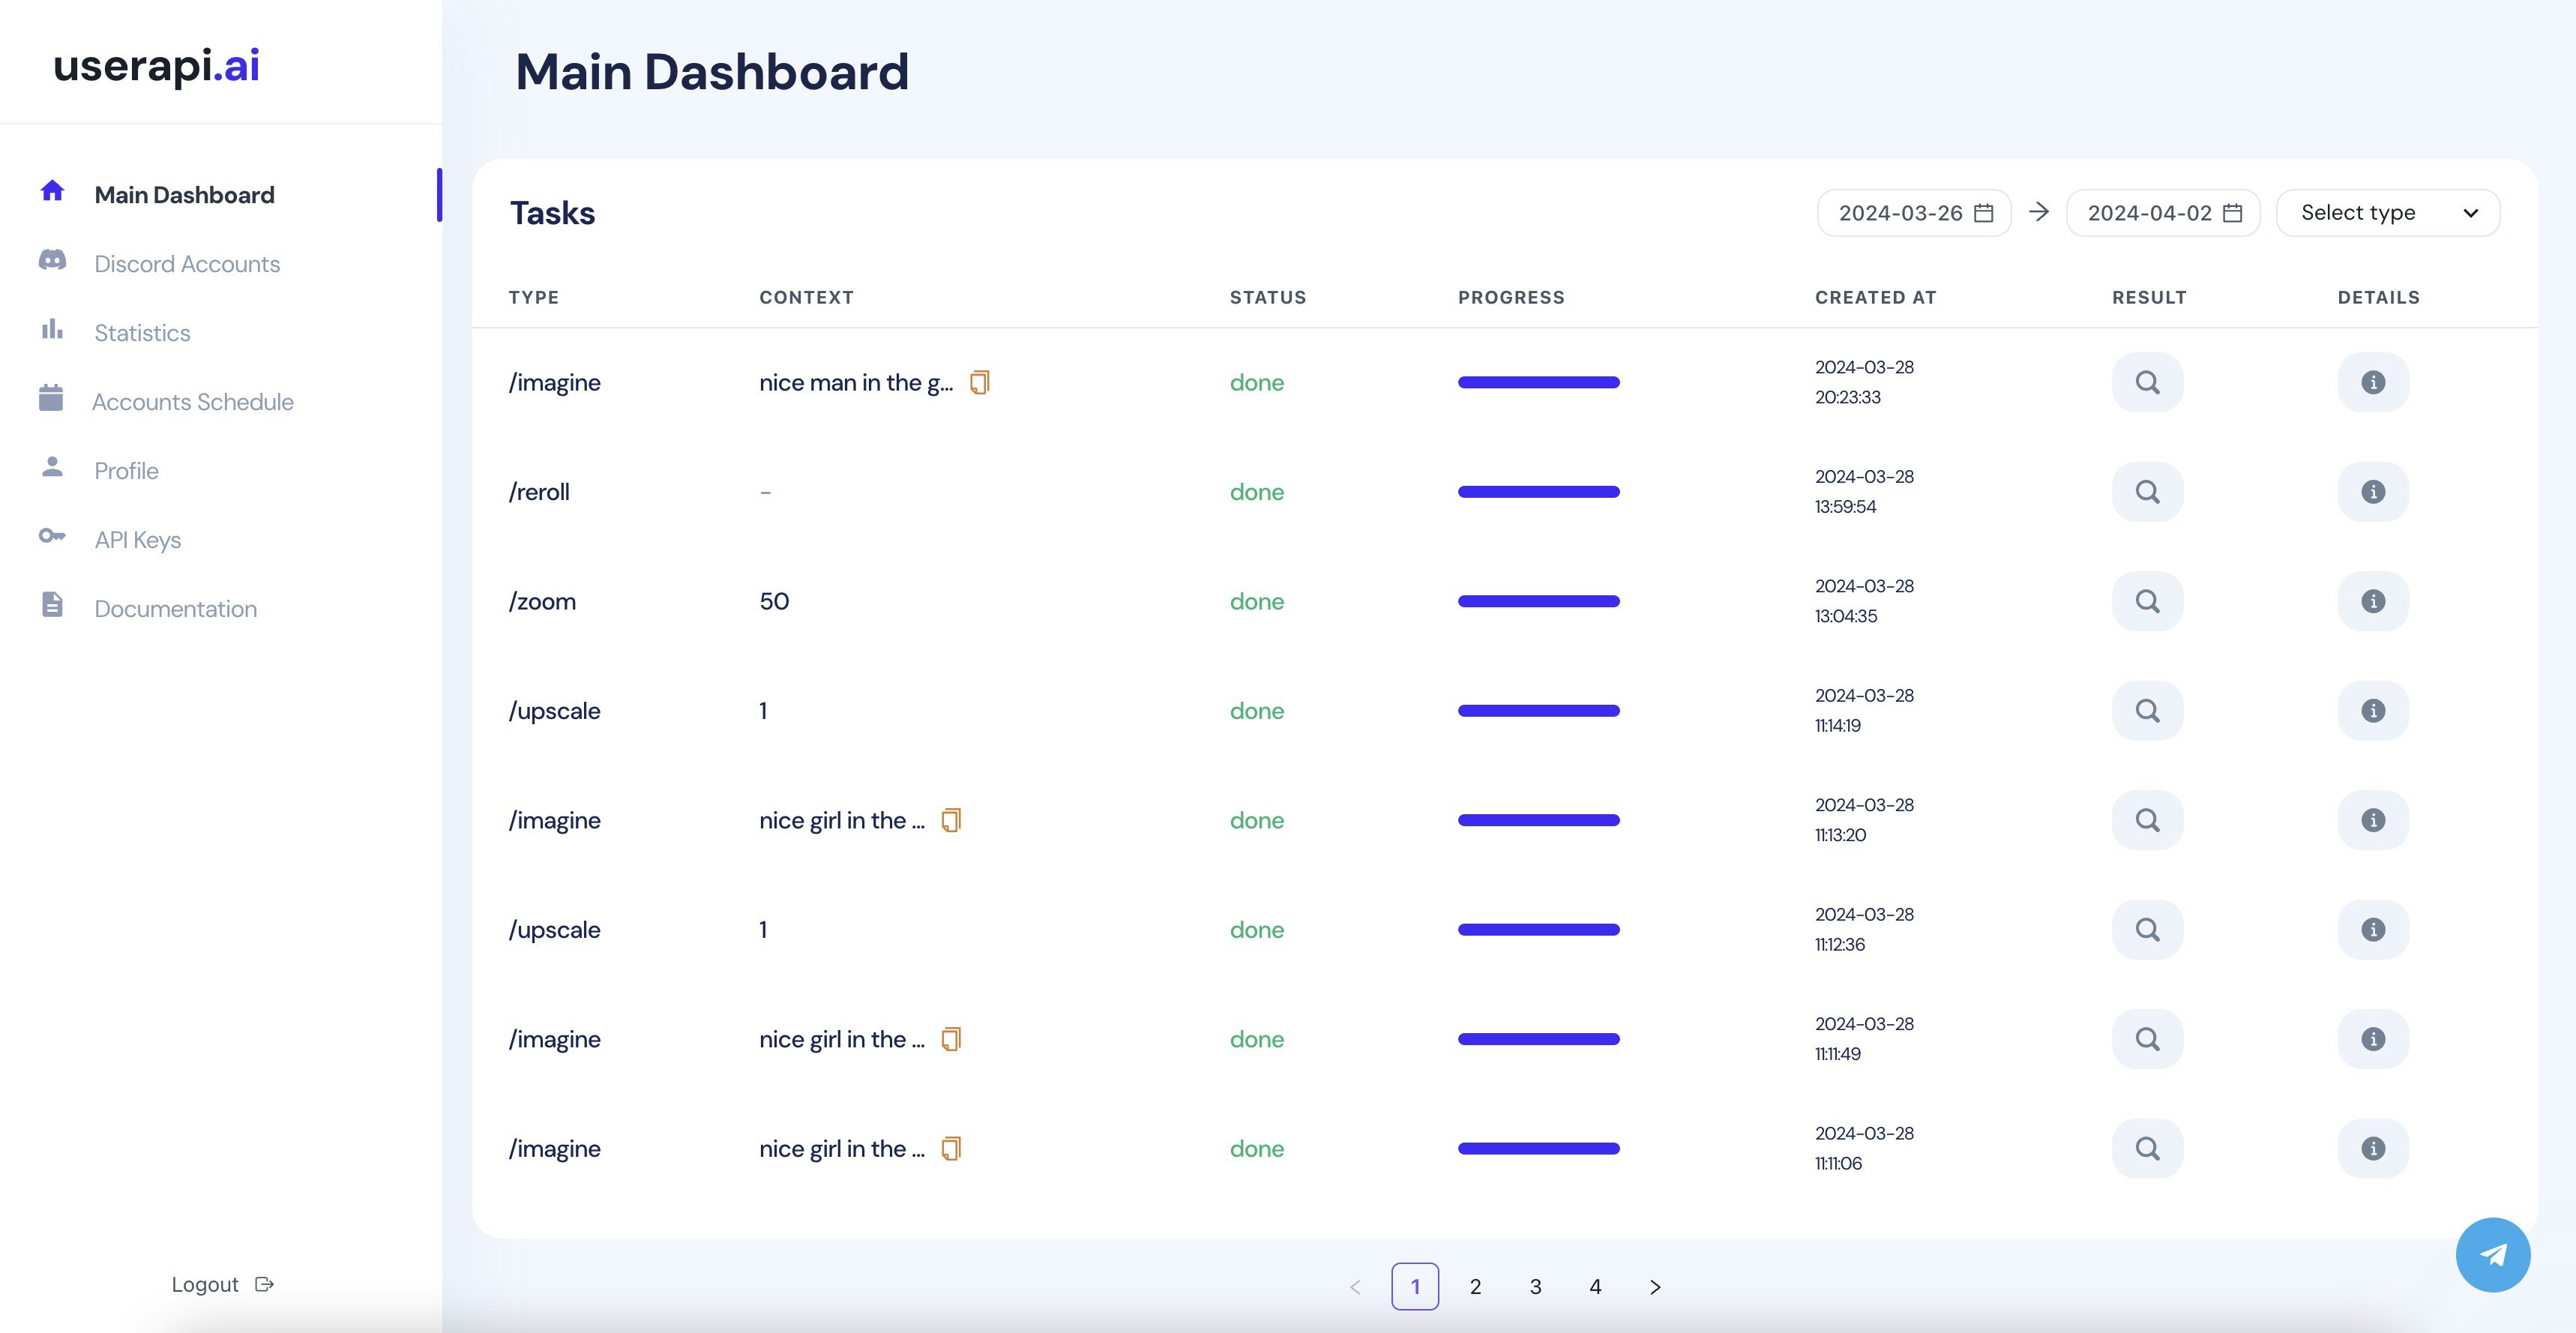Image resolution: width=2576 pixels, height=1333 pixels.
Task: Open the end date picker 2024-04-02
Action: 2162,213
